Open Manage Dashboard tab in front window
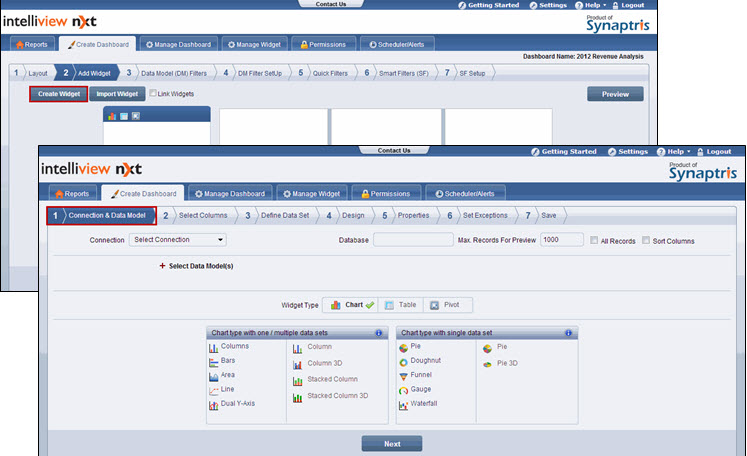 [x=230, y=193]
